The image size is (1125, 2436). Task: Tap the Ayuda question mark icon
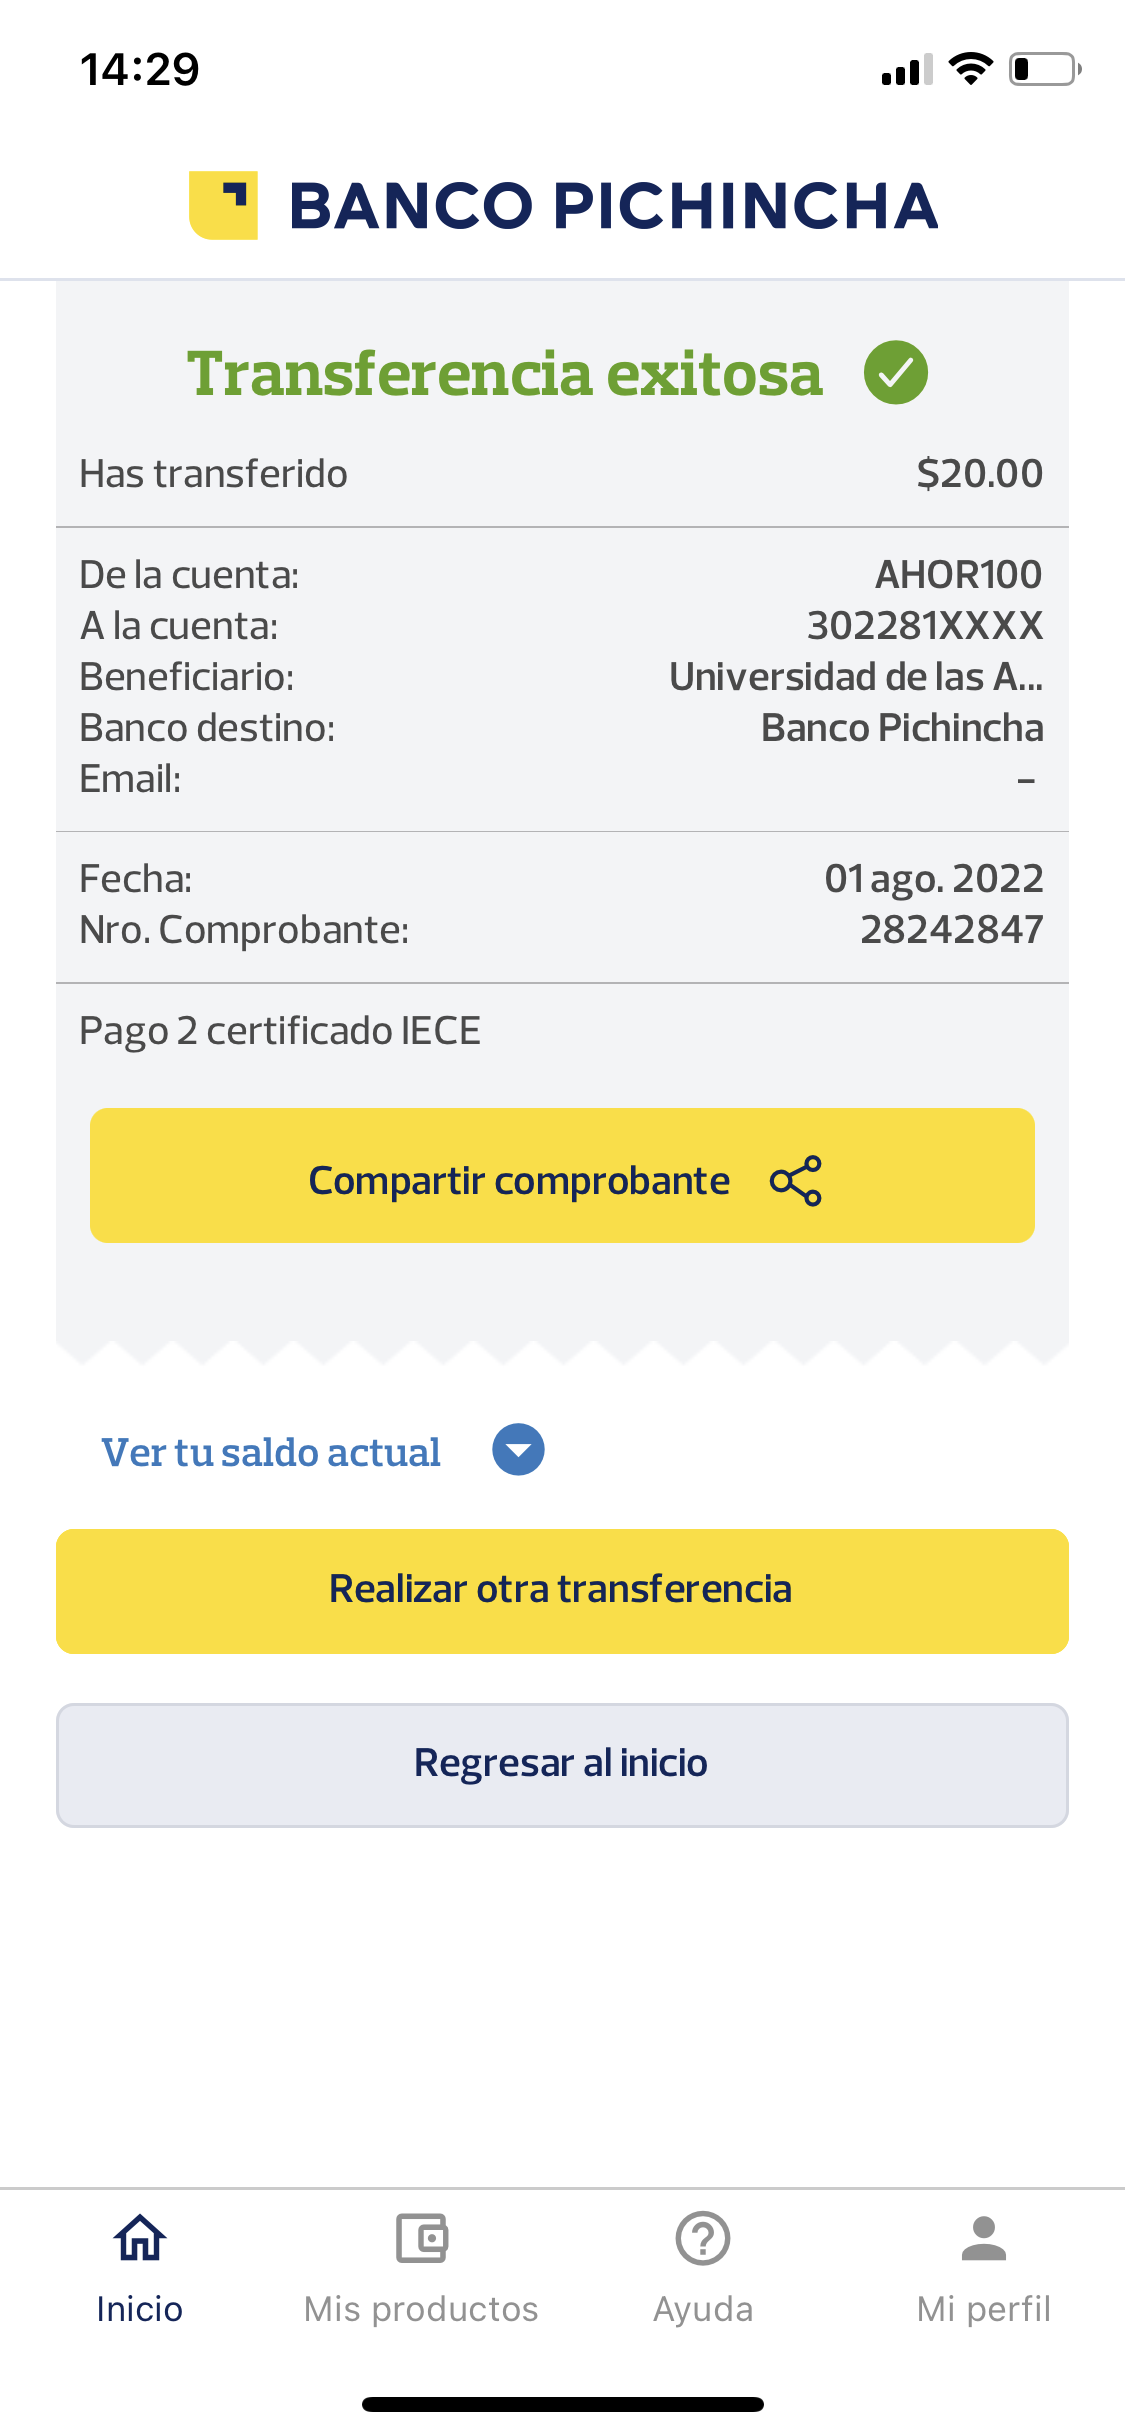(x=703, y=2238)
